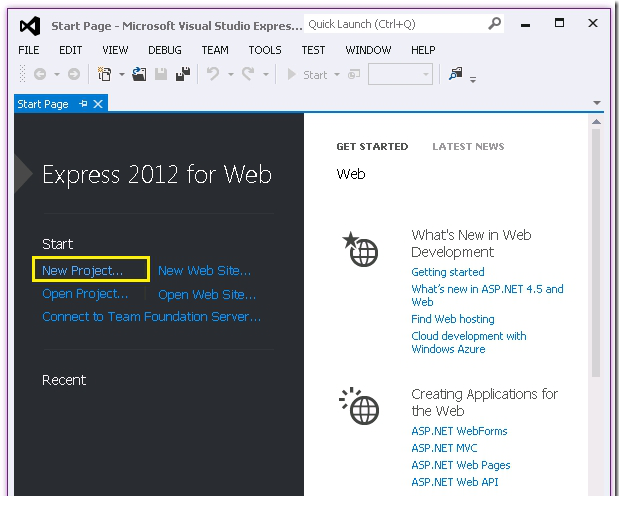This screenshot has height=515, width=619.
Task: Open the empty solution configurations combo box
Action: (400, 74)
